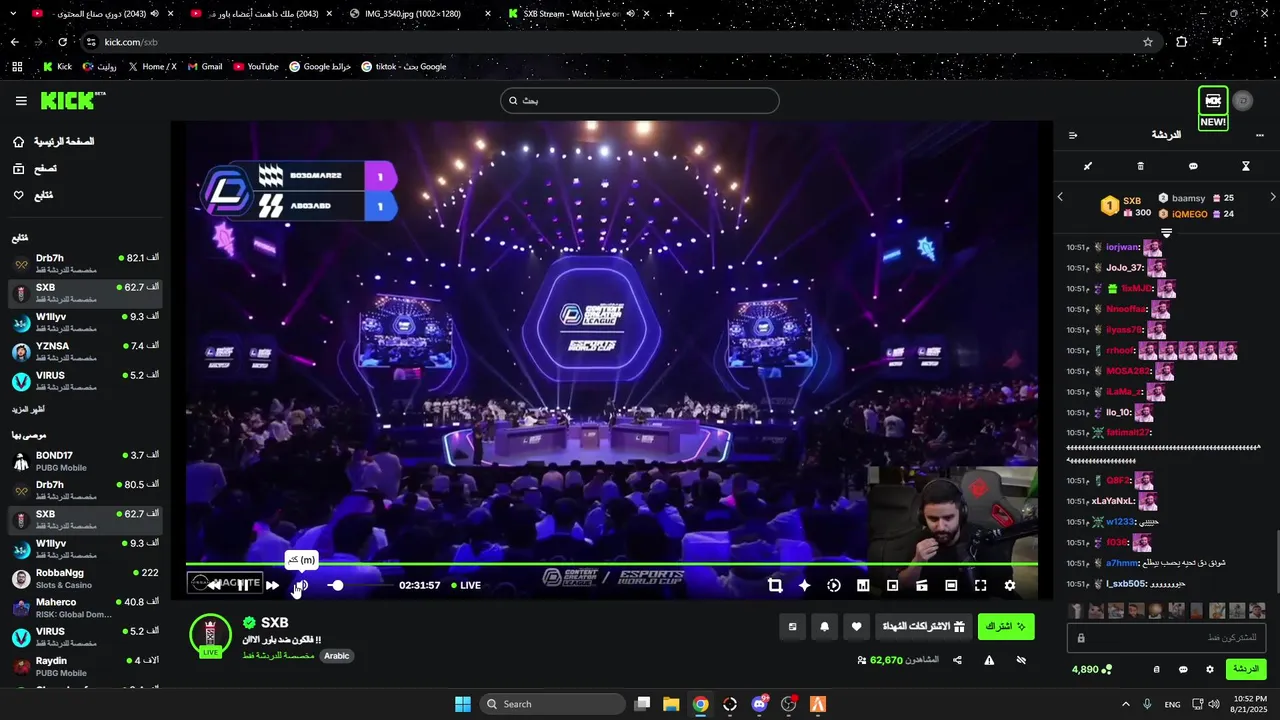The width and height of the screenshot is (1280, 720).
Task: Click the 4,890 channel points counter
Action: click(x=1092, y=669)
